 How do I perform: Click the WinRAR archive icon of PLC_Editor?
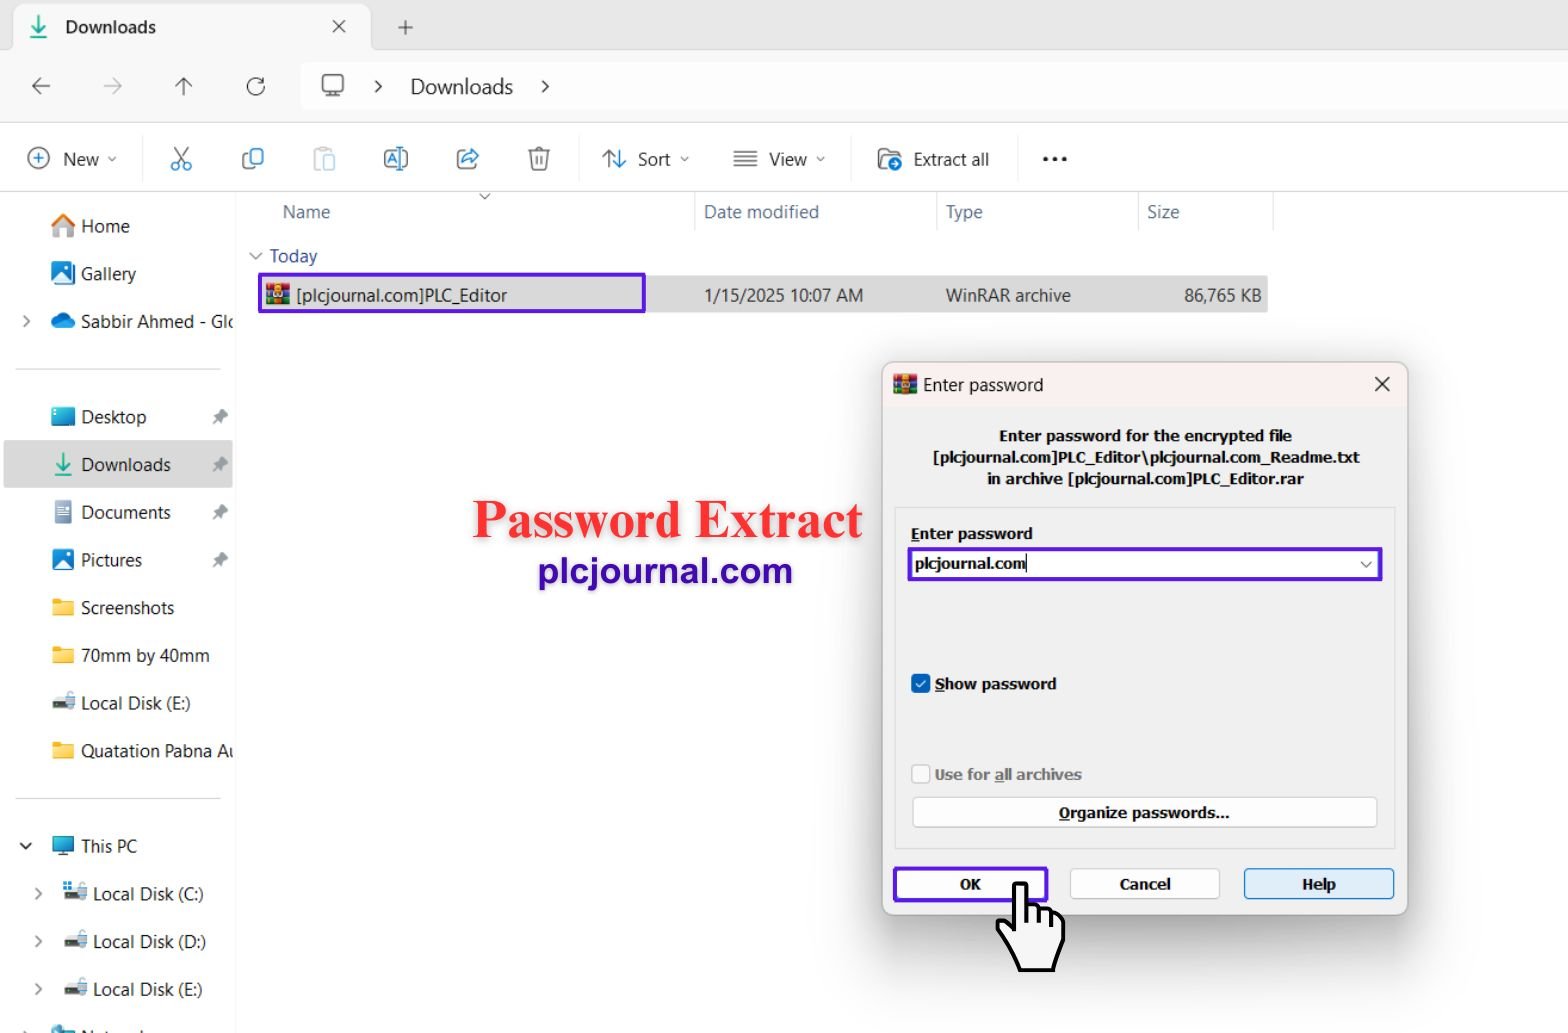click(278, 294)
